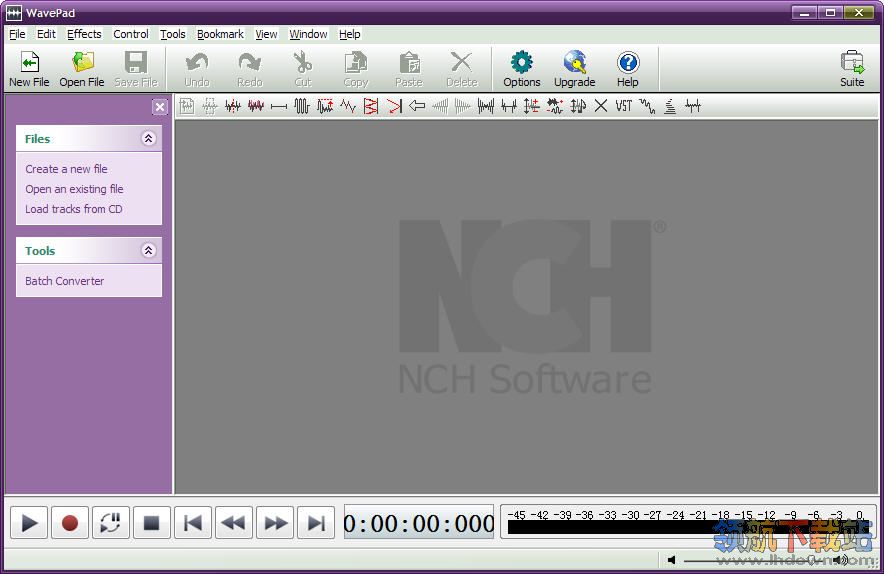This screenshot has width=884, height=574.
Task: Click 'Load tracks from CD' link
Action: [x=74, y=209]
